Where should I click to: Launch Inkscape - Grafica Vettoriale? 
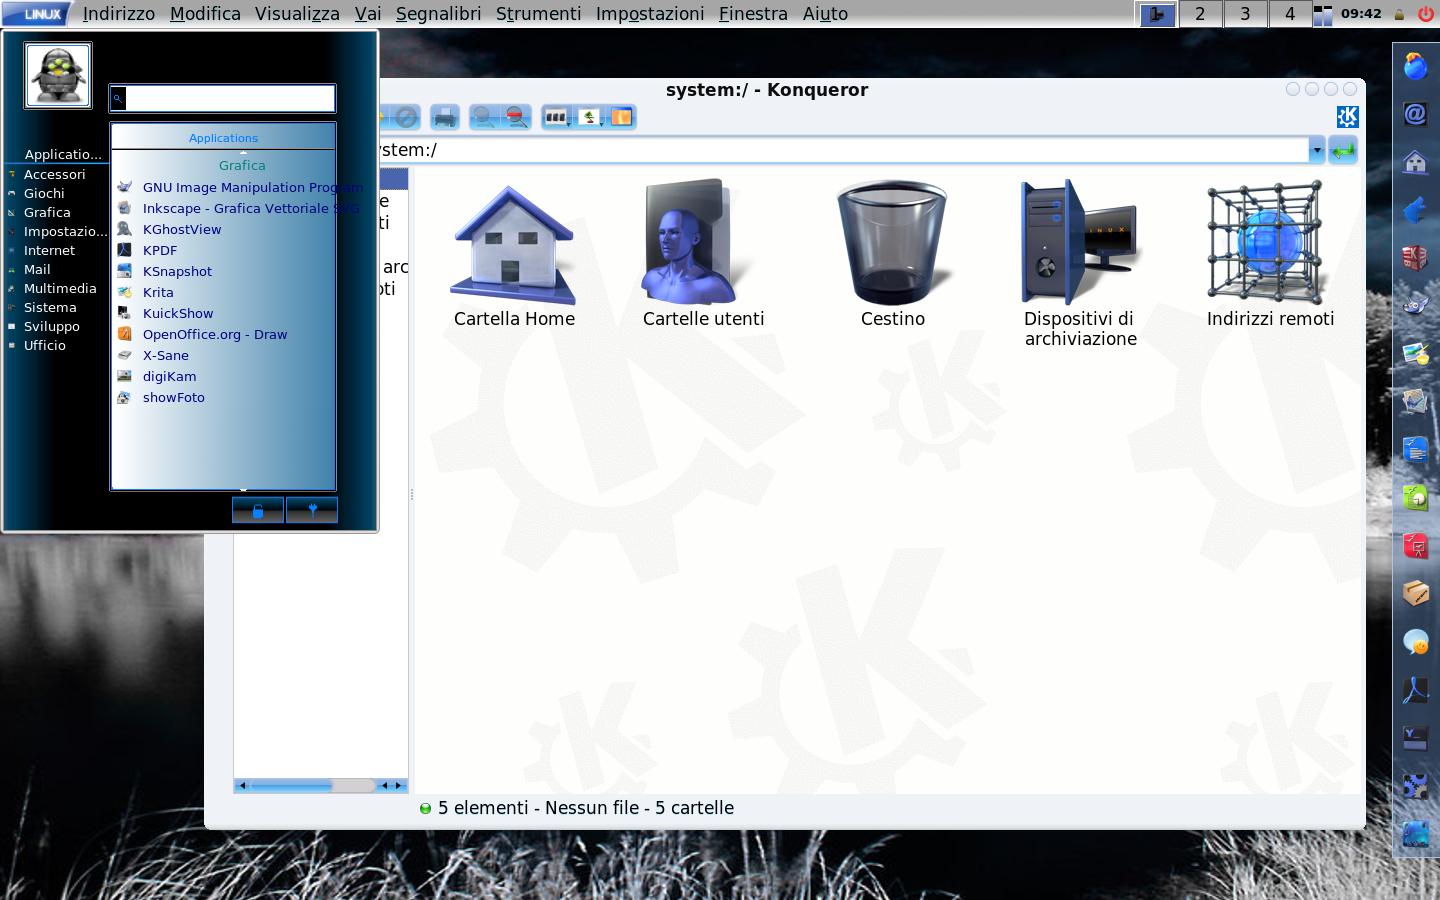pos(238,208)
